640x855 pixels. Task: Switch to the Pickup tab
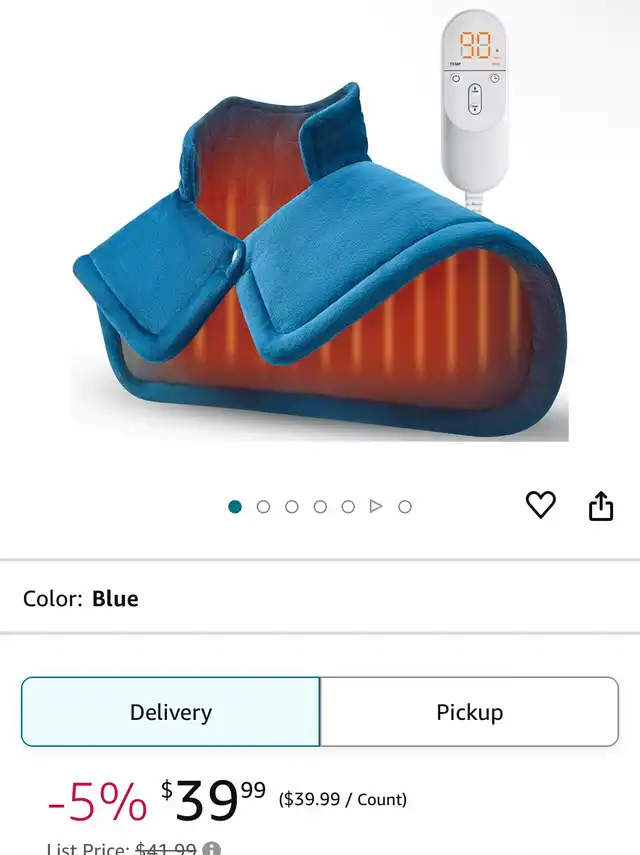(x=469, y=712)
